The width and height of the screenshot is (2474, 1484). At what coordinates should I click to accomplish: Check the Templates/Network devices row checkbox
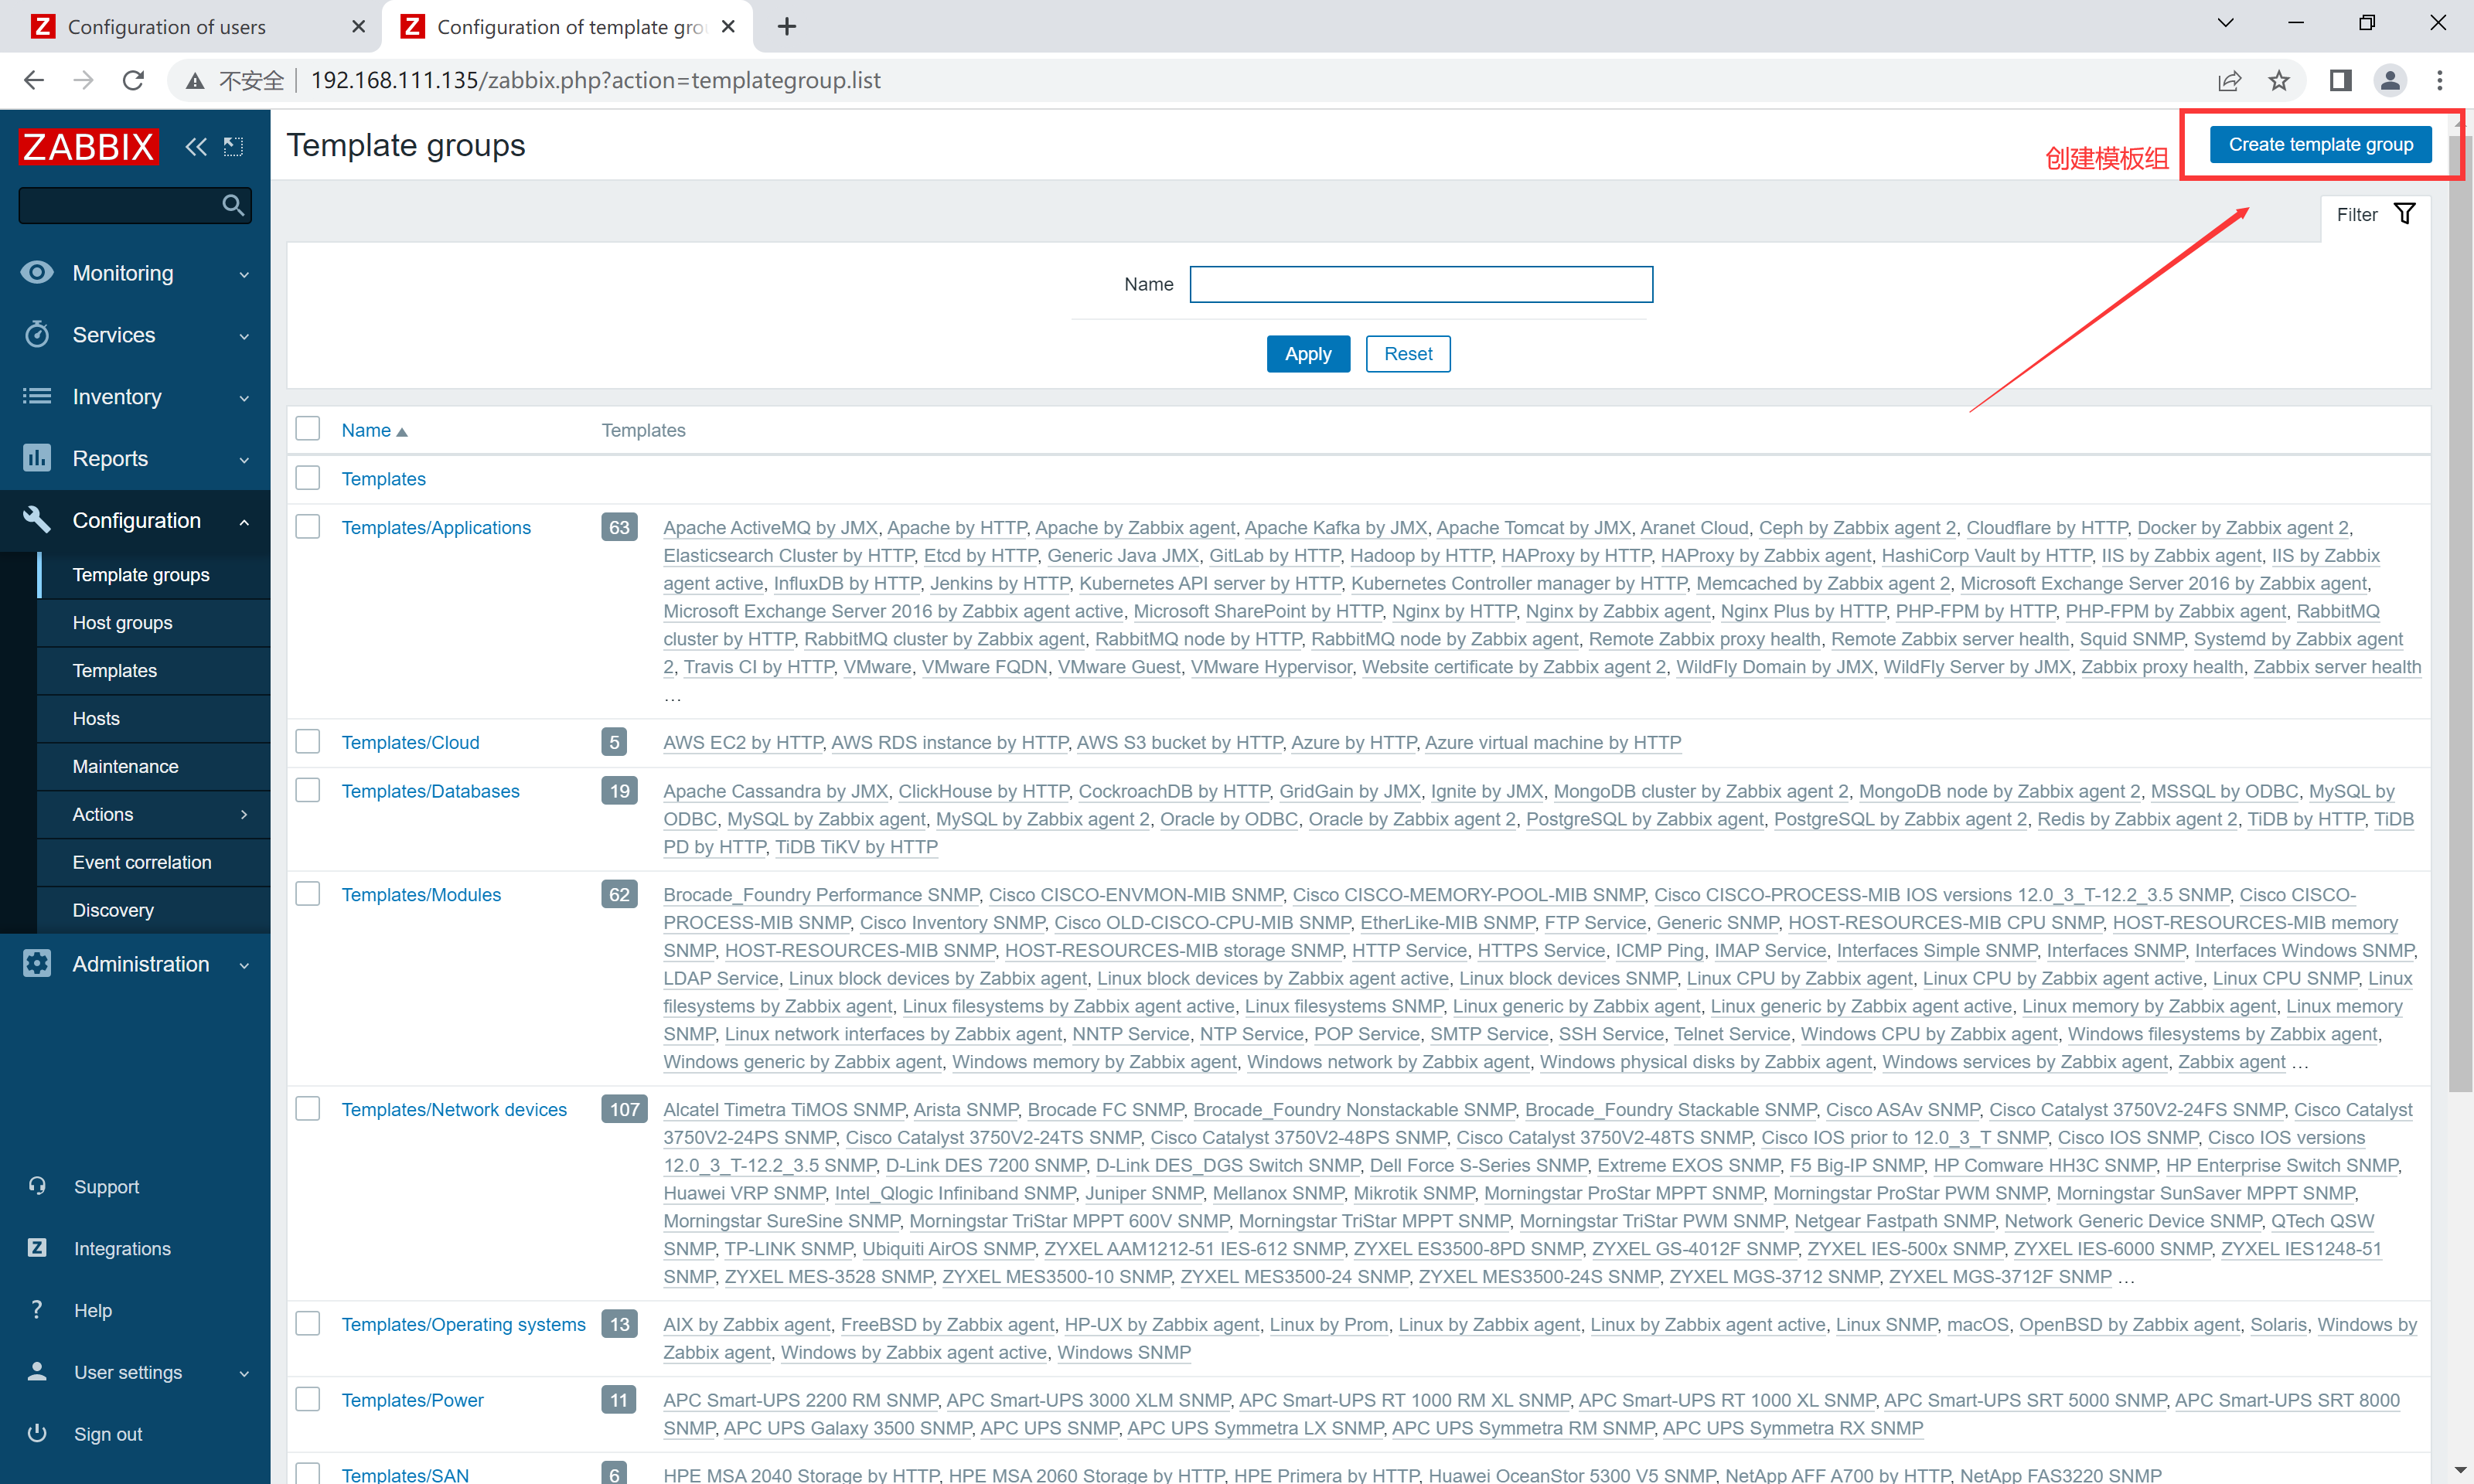point(308,1108)
